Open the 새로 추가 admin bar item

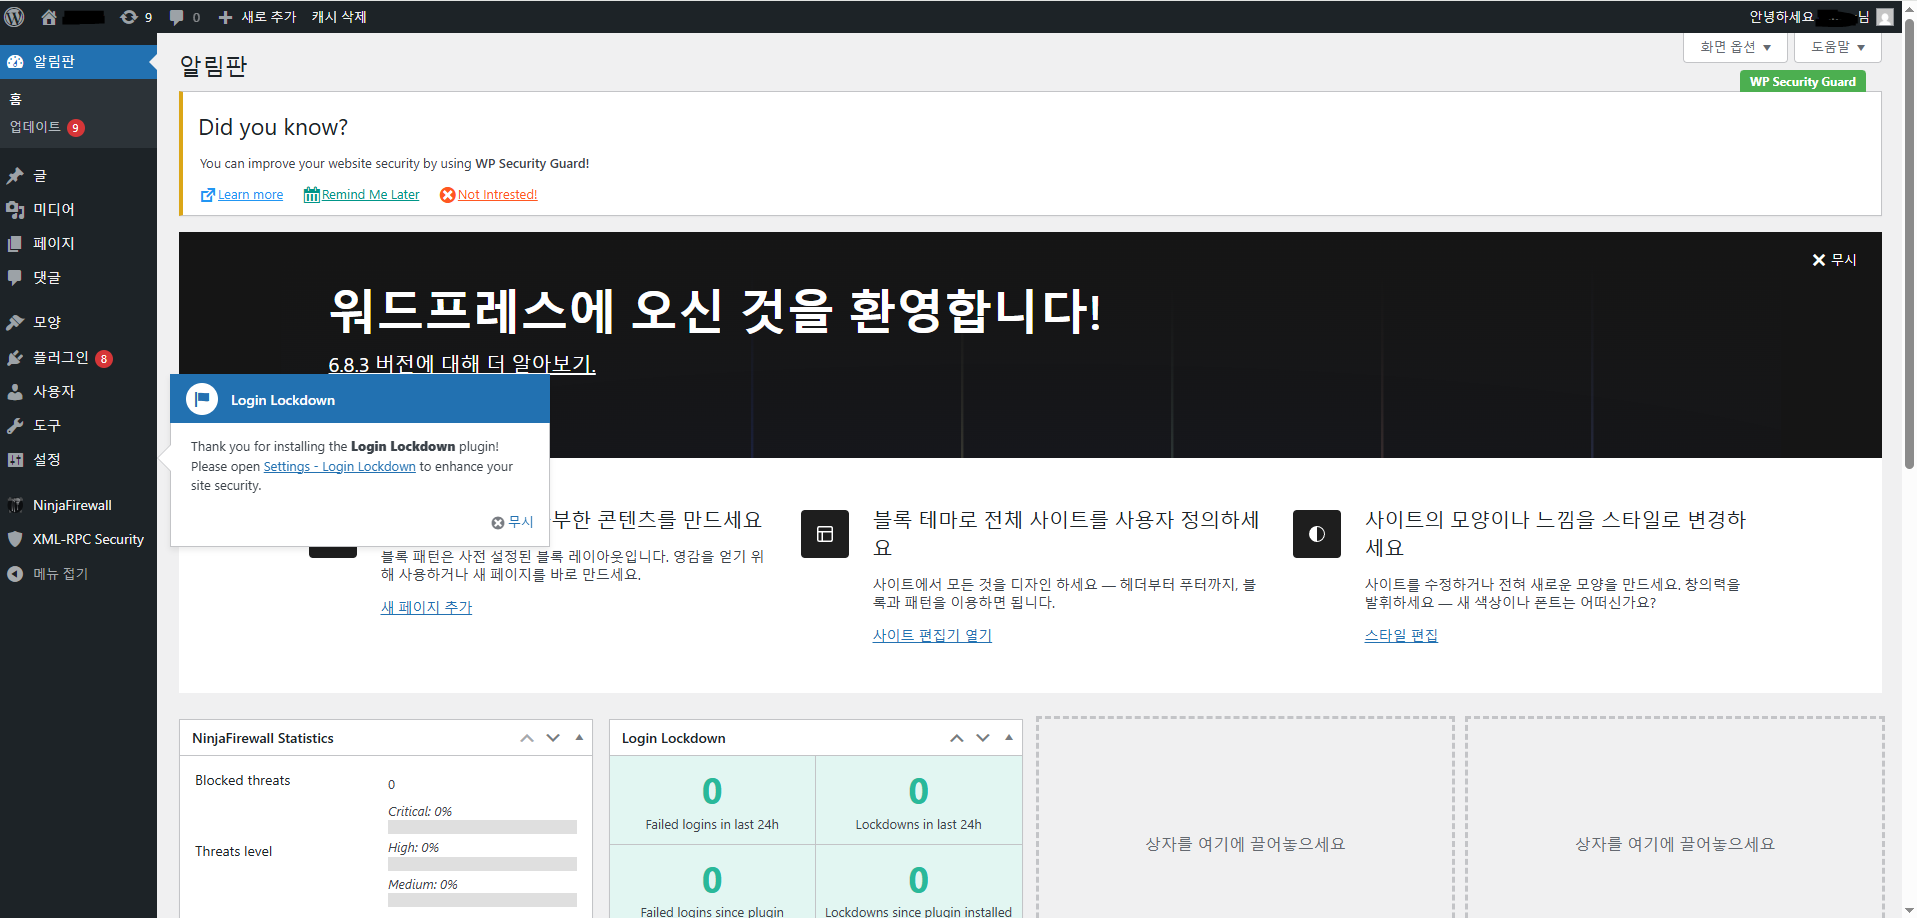point(257,17)
